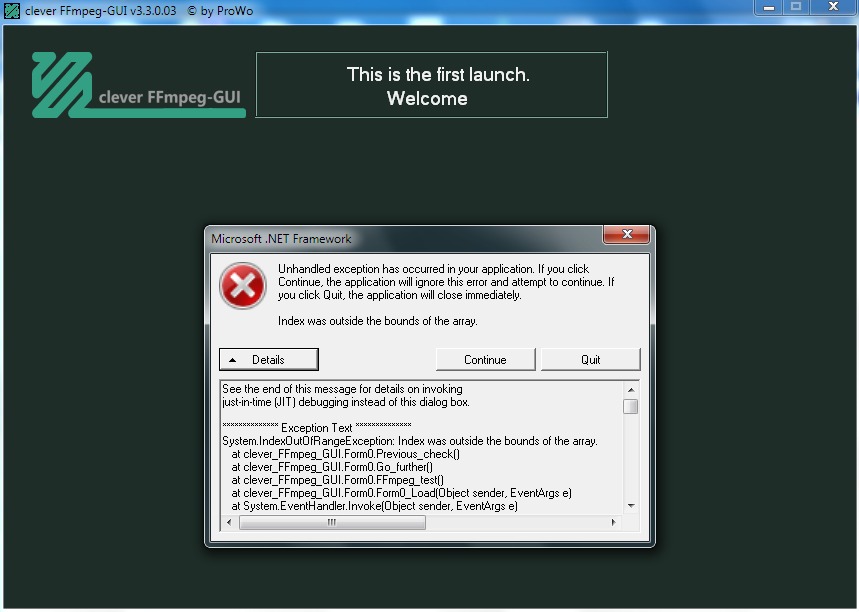Screen dimensions: 859x612
Task: Click the vertical scrollbar thumb in details
Action: 631,407
